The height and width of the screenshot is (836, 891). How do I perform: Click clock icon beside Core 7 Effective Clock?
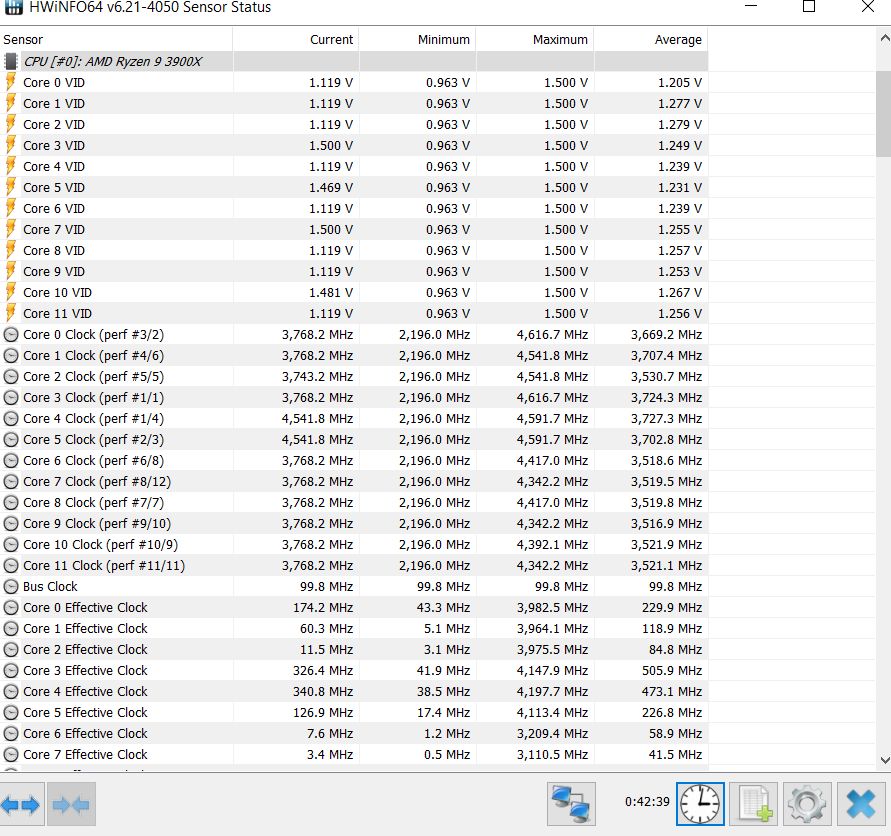coord(11,755)
